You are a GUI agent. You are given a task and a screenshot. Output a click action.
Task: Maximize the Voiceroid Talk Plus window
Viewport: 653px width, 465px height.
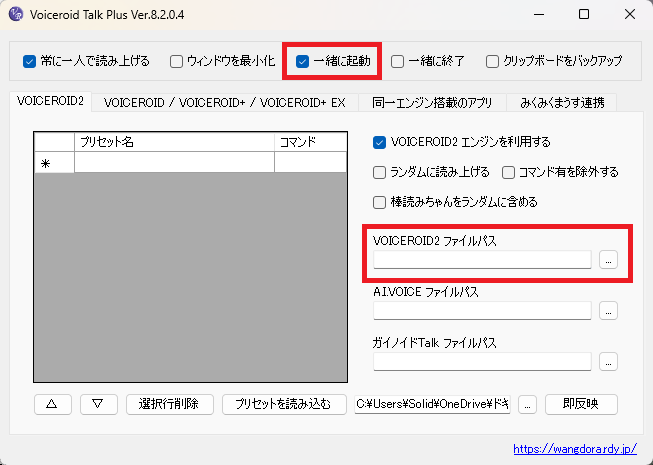[x=584, y=15]
